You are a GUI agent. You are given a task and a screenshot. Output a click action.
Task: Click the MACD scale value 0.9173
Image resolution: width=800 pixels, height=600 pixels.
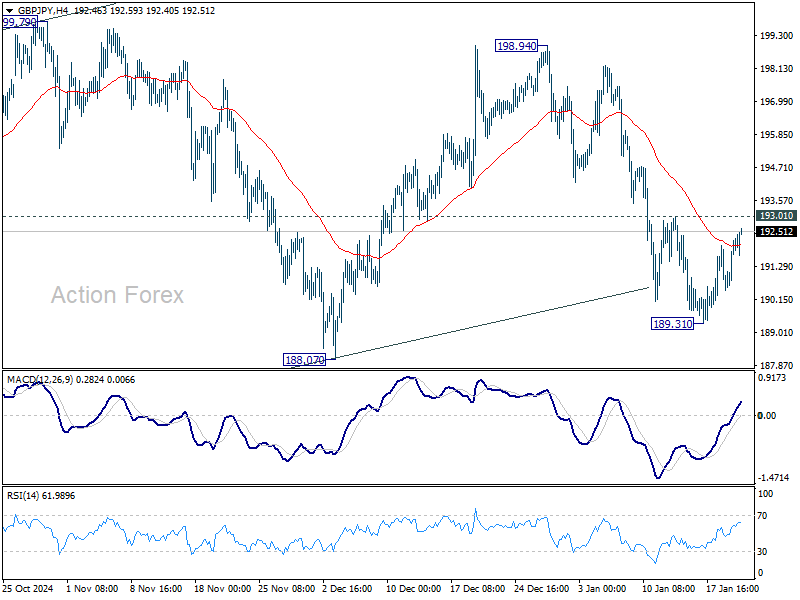click(x=773, y=378)
